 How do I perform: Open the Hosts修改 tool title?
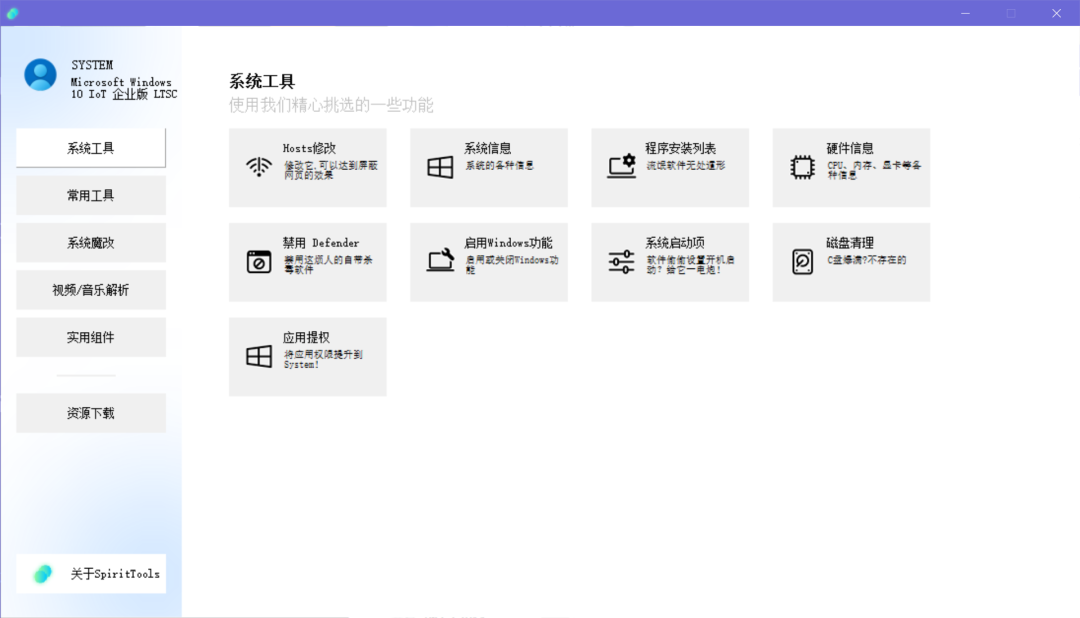click(x=309, y=148)
